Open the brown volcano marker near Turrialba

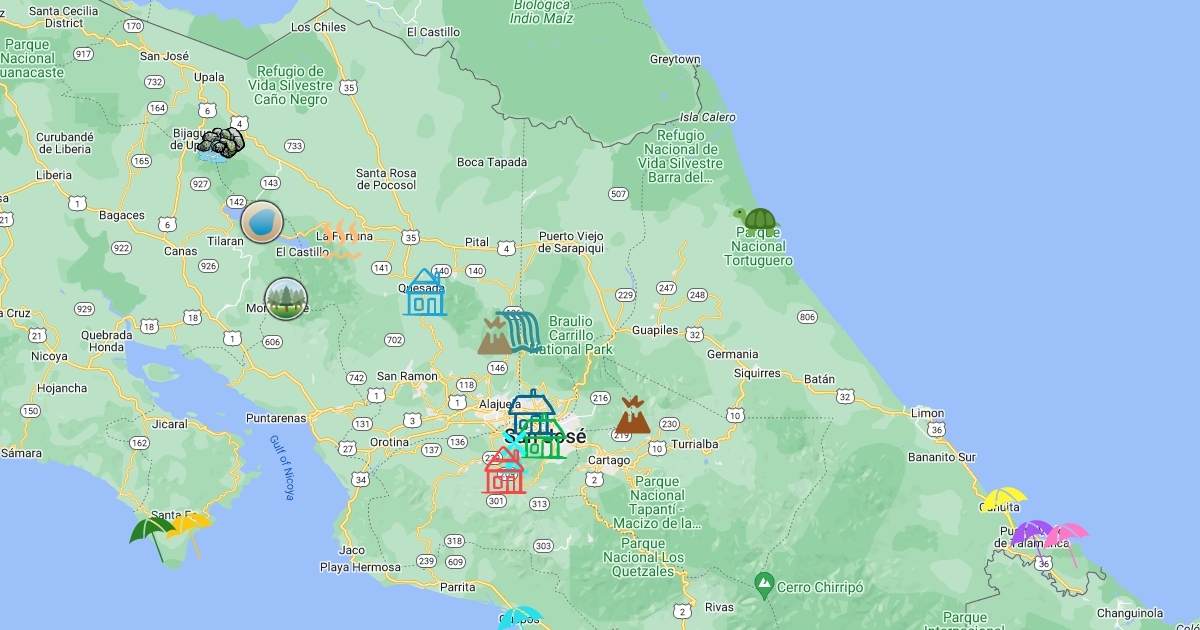click(x=632, y=415)
